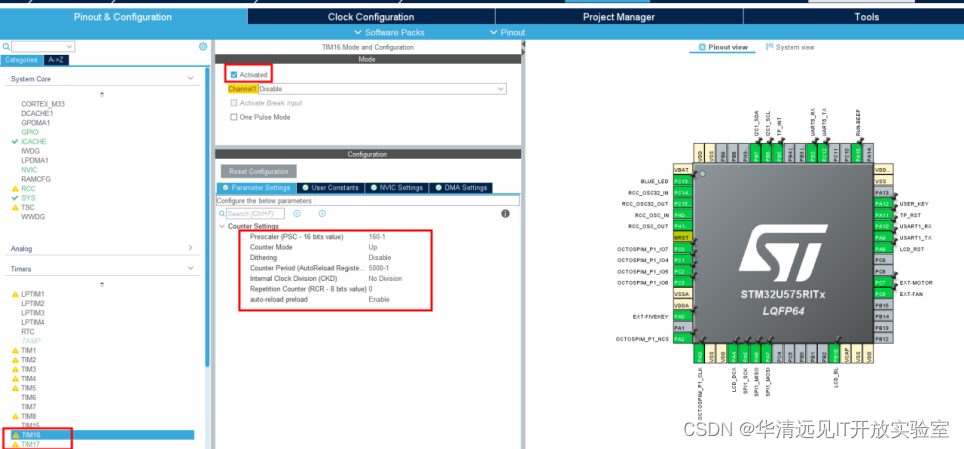Click the Counter Mode value Up

pos(373,247)
